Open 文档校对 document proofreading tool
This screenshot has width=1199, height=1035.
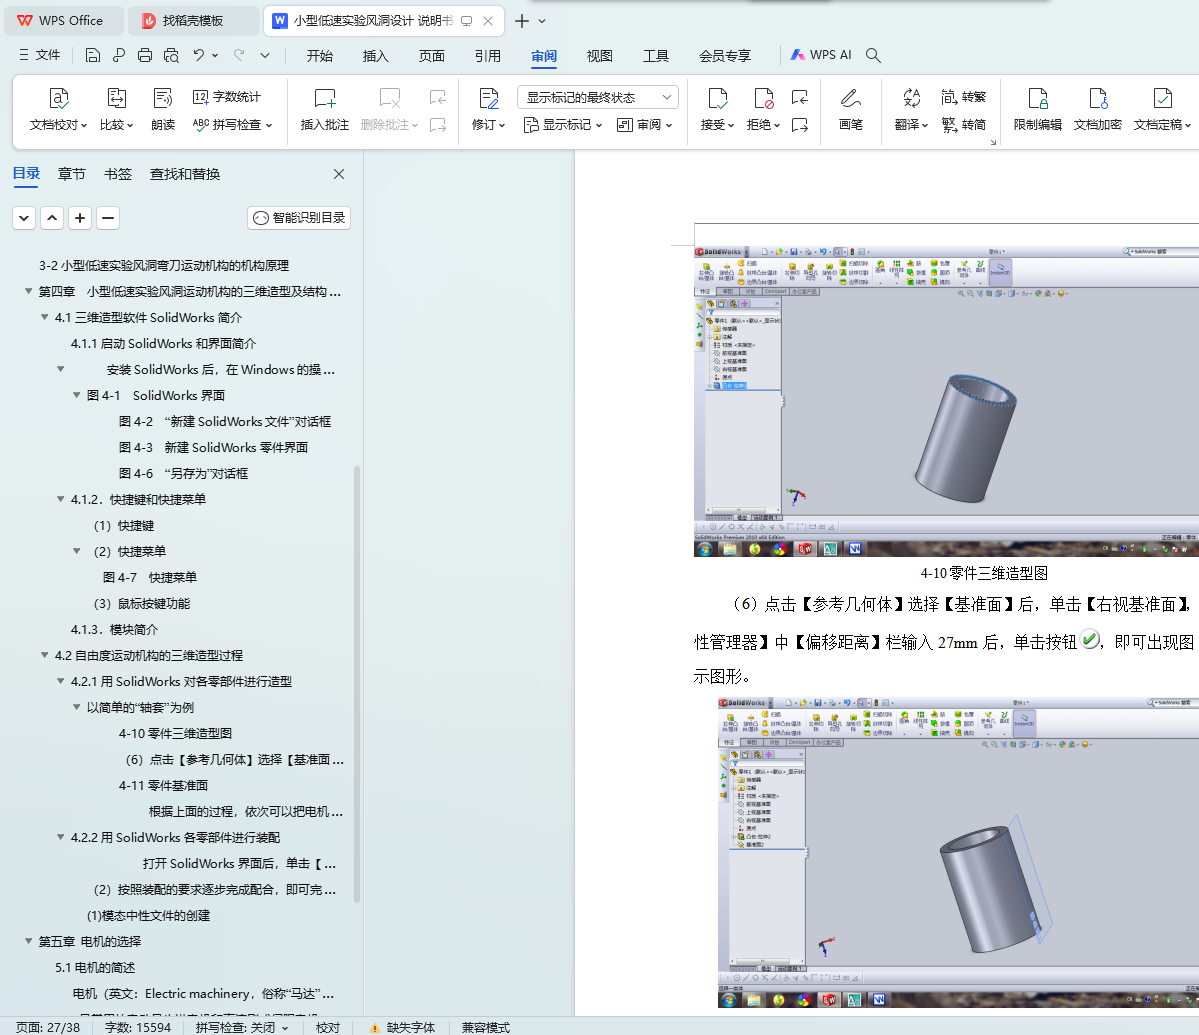(x=58, y=109)
